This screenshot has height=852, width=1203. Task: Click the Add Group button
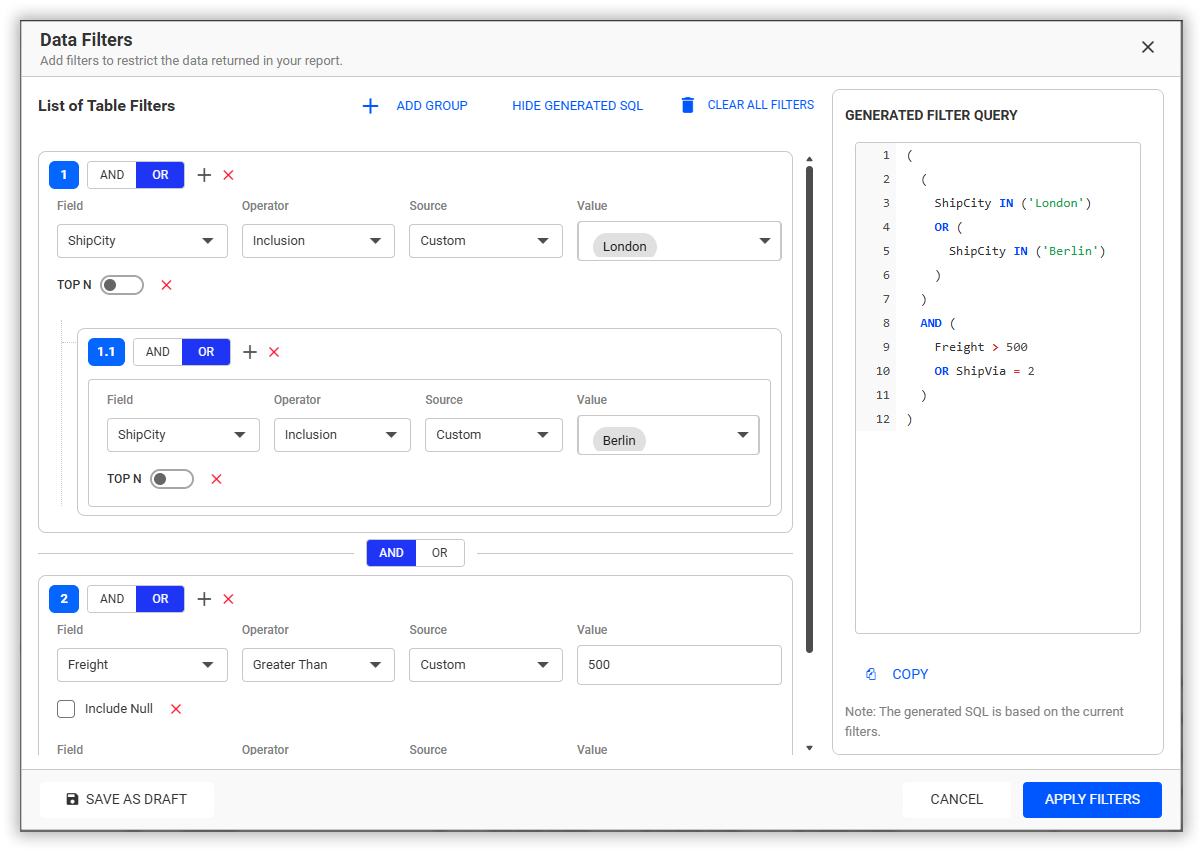415,105
